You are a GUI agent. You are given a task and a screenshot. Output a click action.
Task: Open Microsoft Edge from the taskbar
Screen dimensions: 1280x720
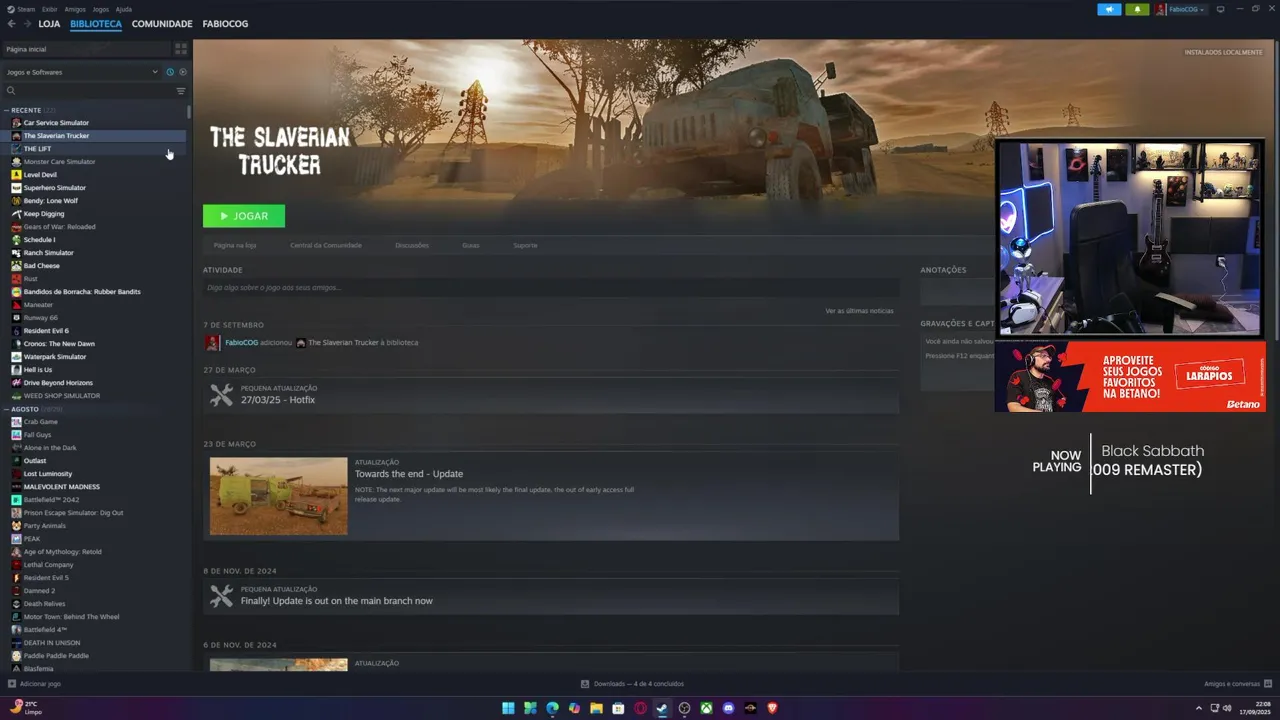[x=552, y=708]
